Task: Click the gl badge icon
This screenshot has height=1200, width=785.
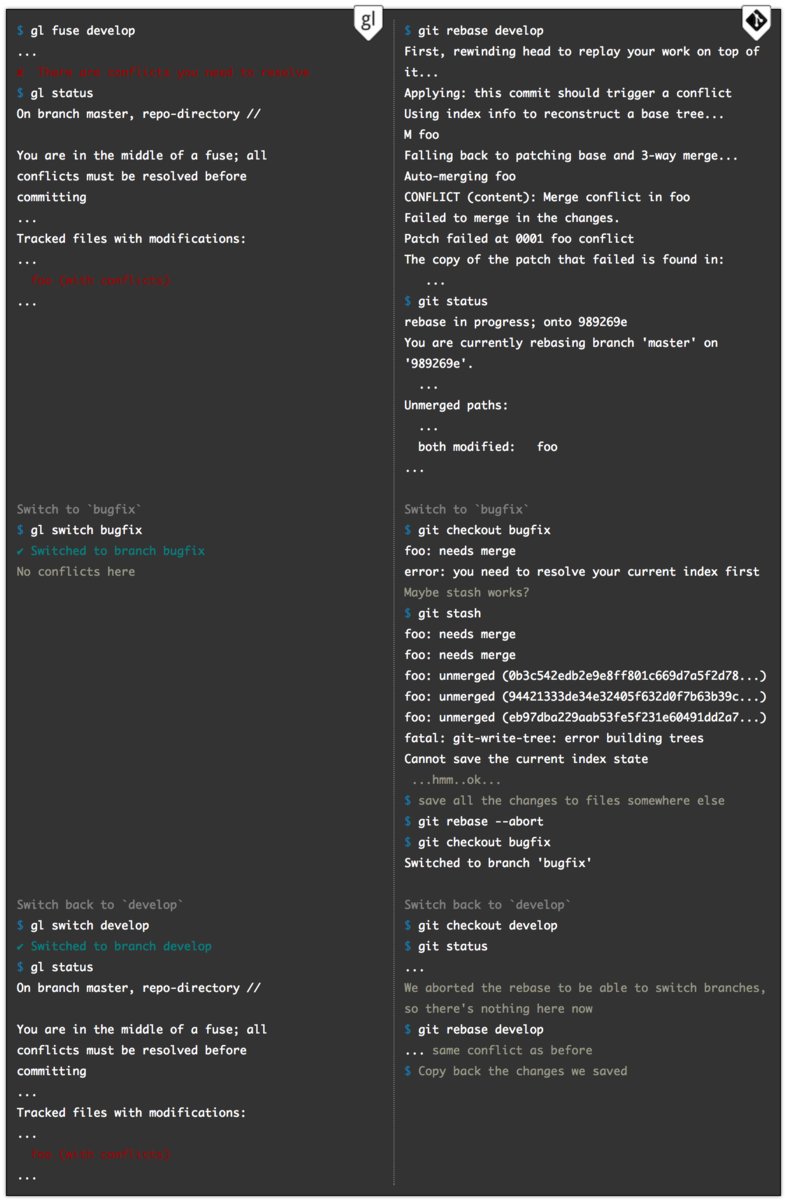Action: point(368,23)
